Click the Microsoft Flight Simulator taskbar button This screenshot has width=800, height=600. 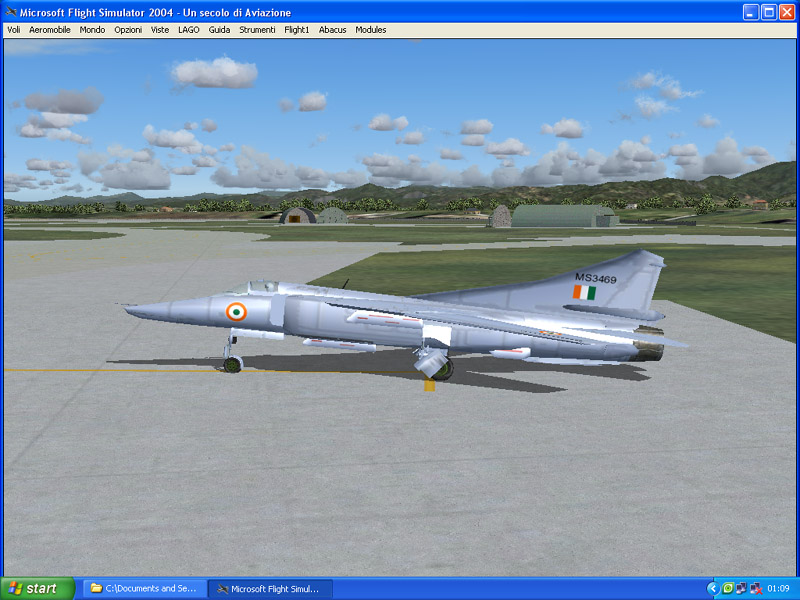click(270, 588)
